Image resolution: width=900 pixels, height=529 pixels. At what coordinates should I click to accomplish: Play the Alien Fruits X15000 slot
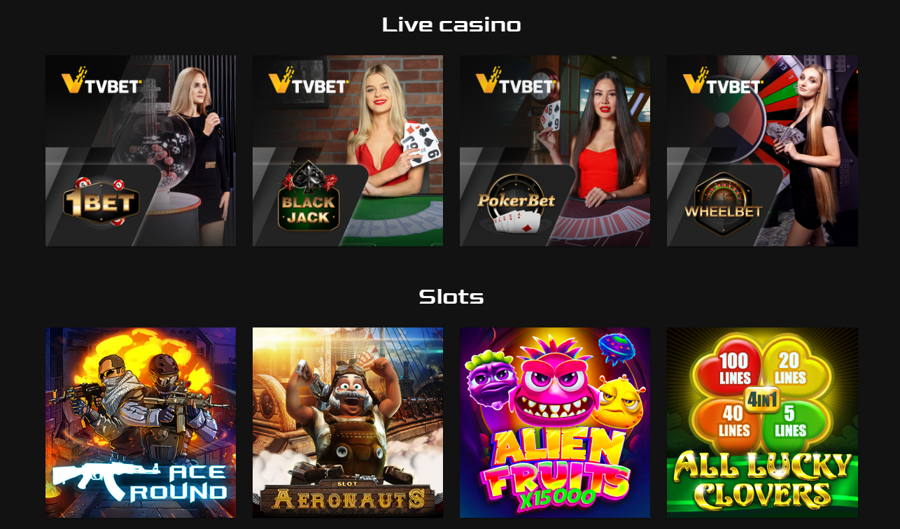click(555, 423)
